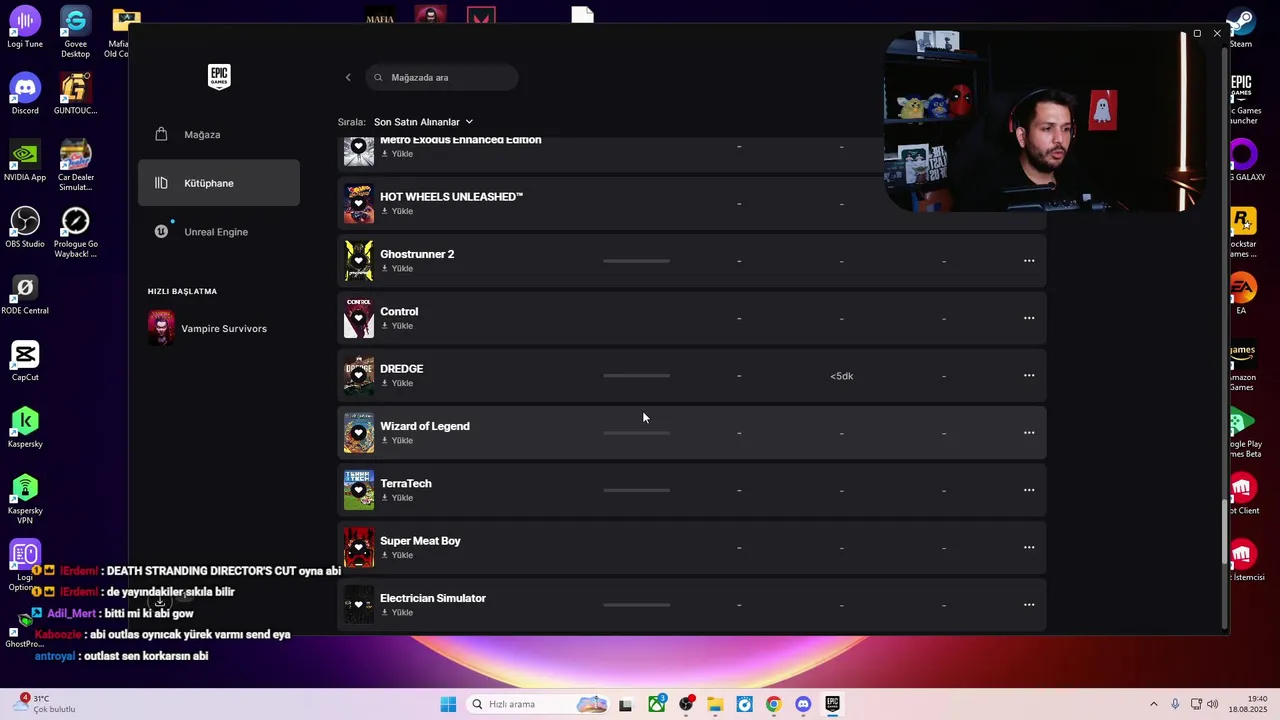Open the Mağaza store section
The height and width of the screenshot is (720, 1280).
coord(219,134)
